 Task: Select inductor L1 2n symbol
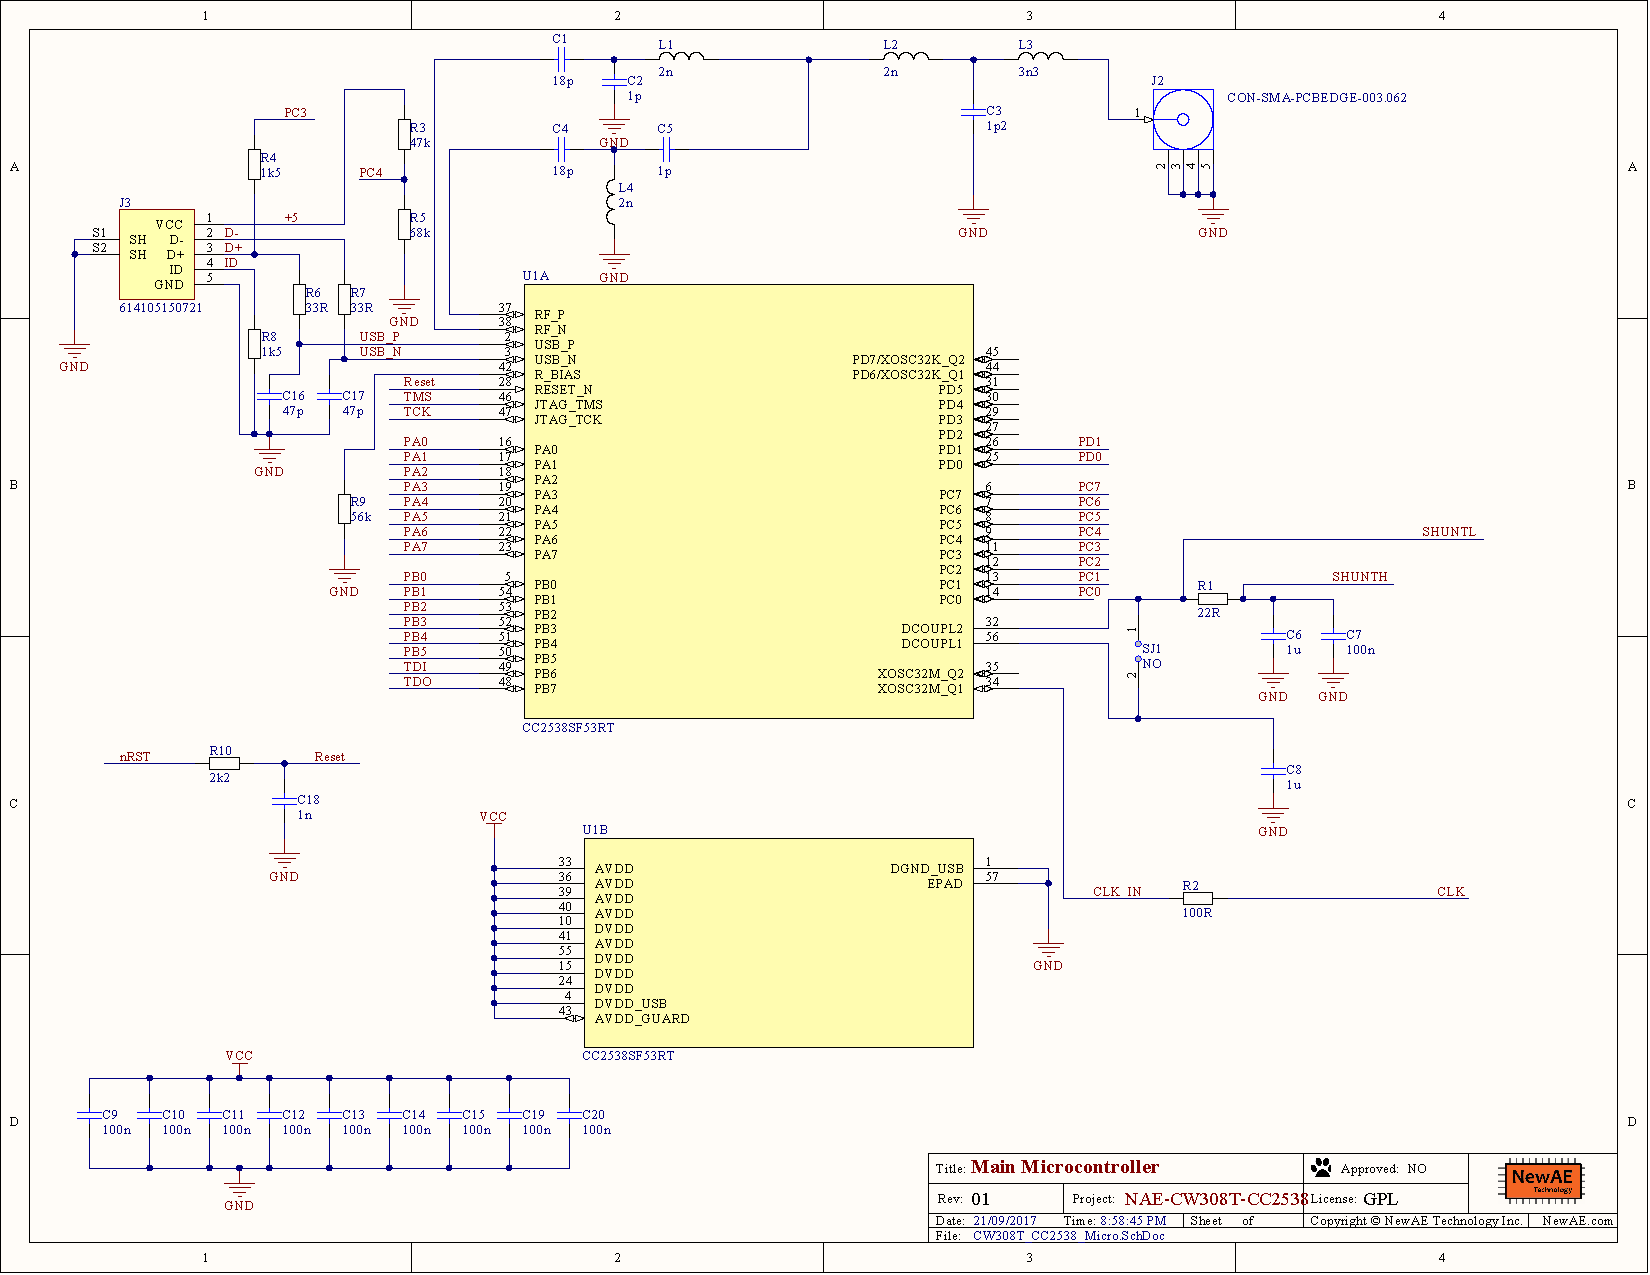tap(681, 57)
